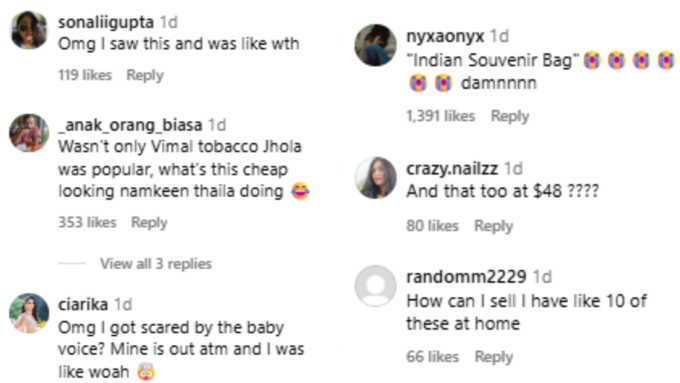680x383 pixels.
Task: Visit username ciarika
Action: tap(83, 304)
